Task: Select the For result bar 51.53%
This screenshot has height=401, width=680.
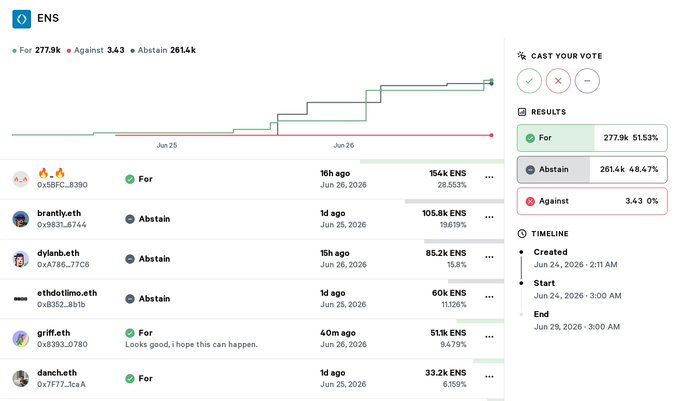Action: point(592,138)
